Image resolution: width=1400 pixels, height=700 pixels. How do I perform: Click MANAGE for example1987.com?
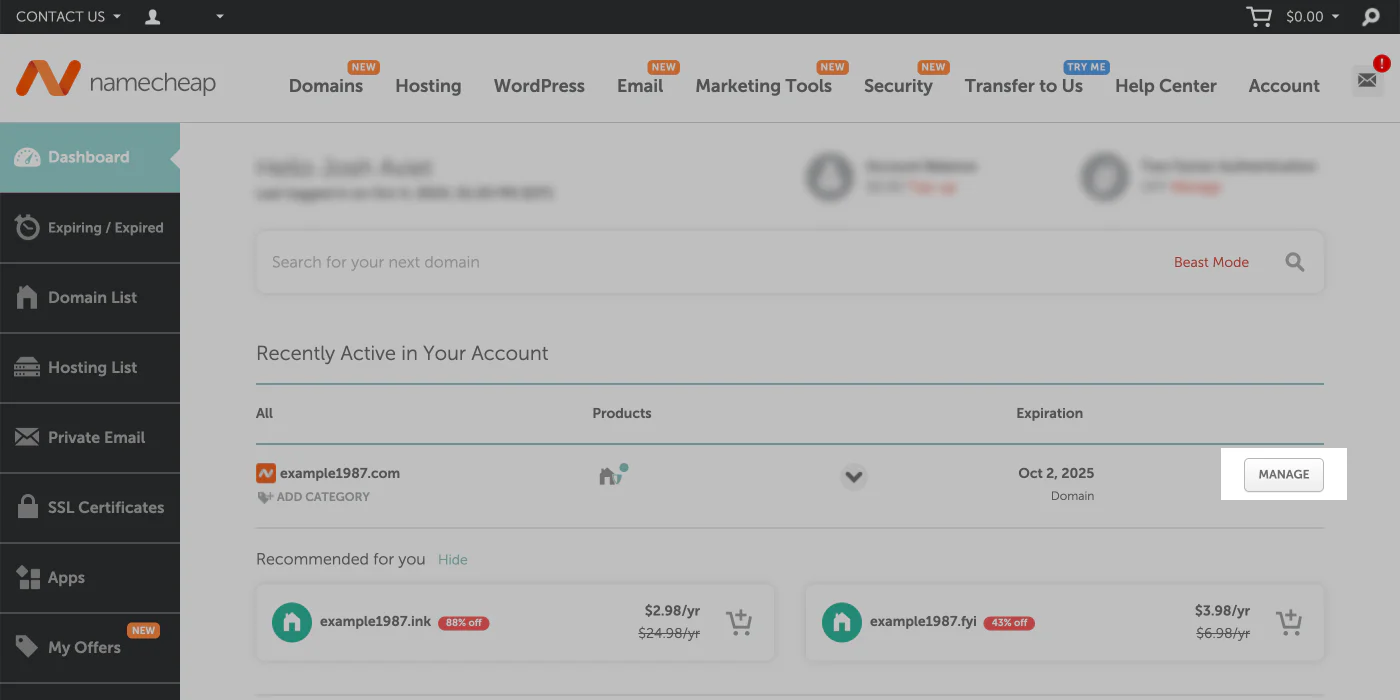coord(1283,475)
